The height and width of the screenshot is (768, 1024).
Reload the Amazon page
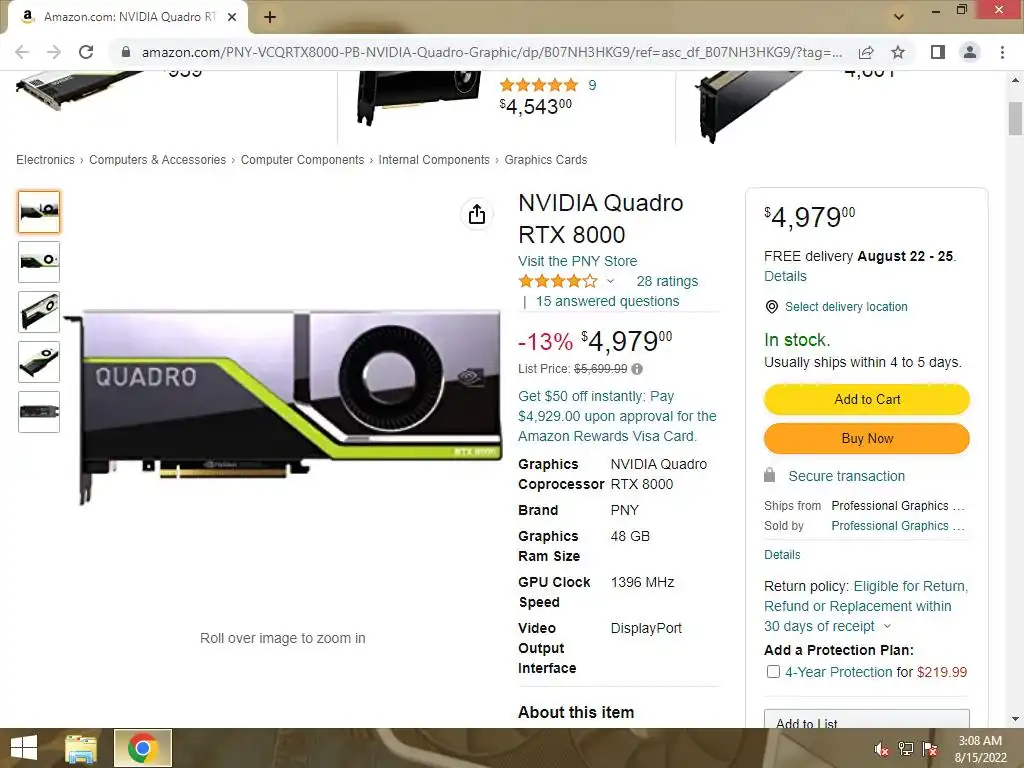coord(86,52)
